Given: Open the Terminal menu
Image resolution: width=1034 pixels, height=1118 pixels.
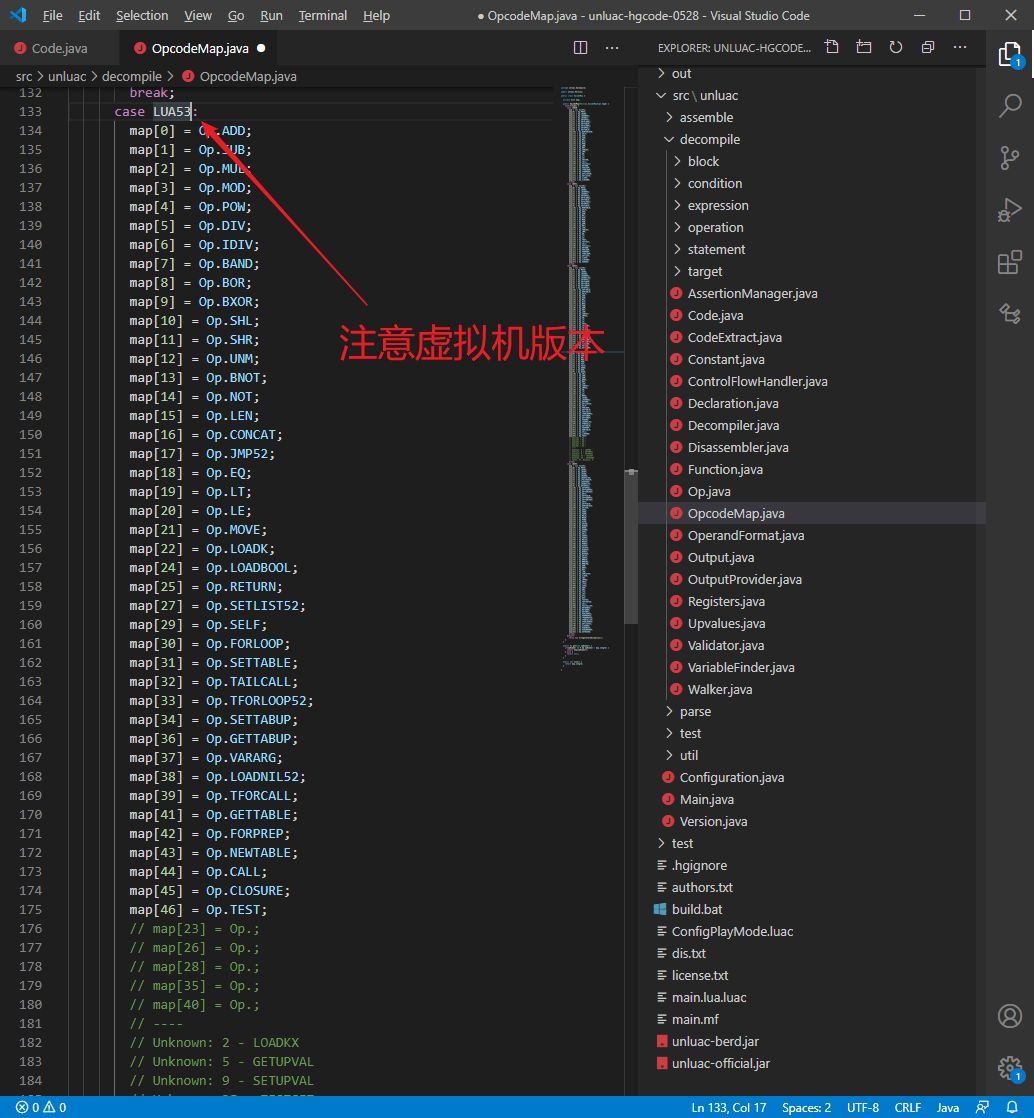Looking at the screenshot, I should click(322, 16).
